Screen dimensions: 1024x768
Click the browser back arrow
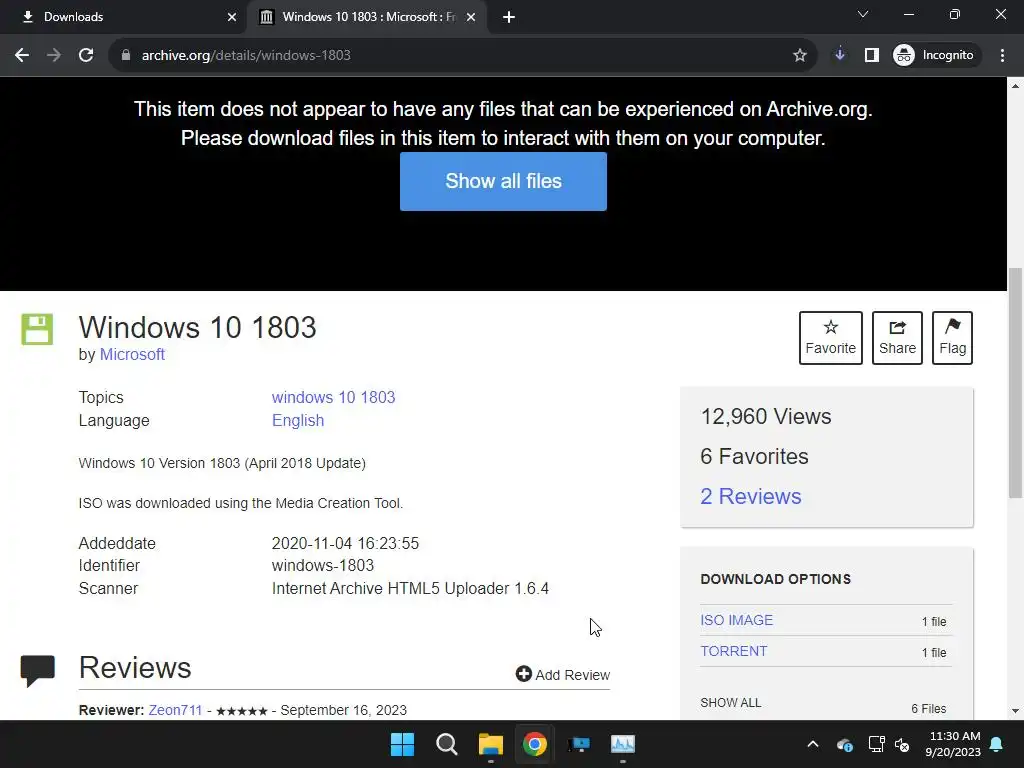pyautogui.click(x=22, y=56)
